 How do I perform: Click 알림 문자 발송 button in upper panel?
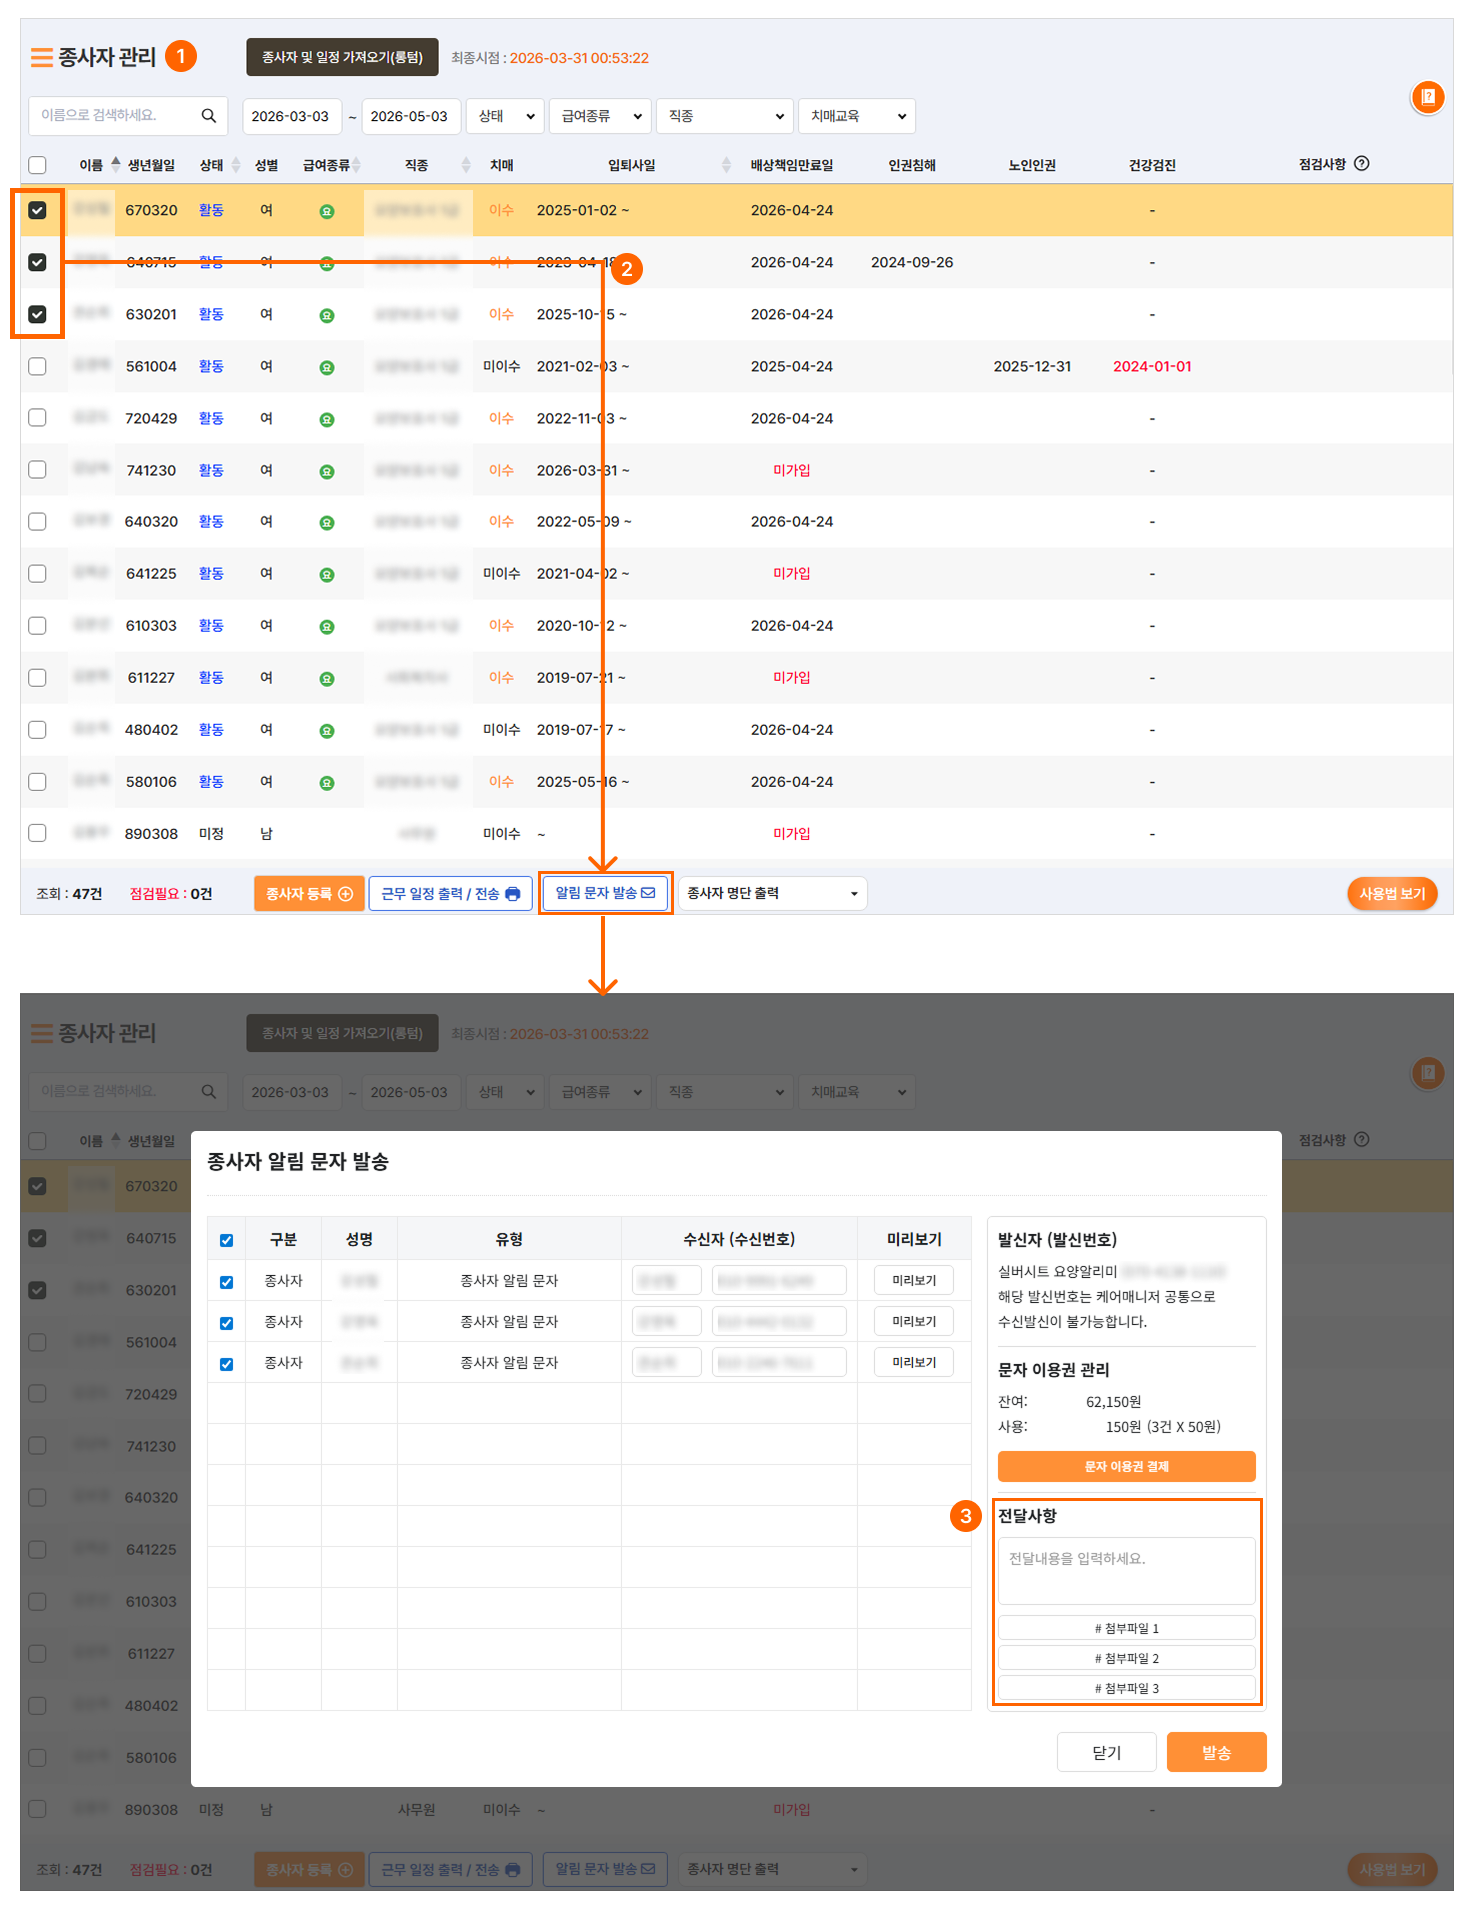click(x=605, y=893)
